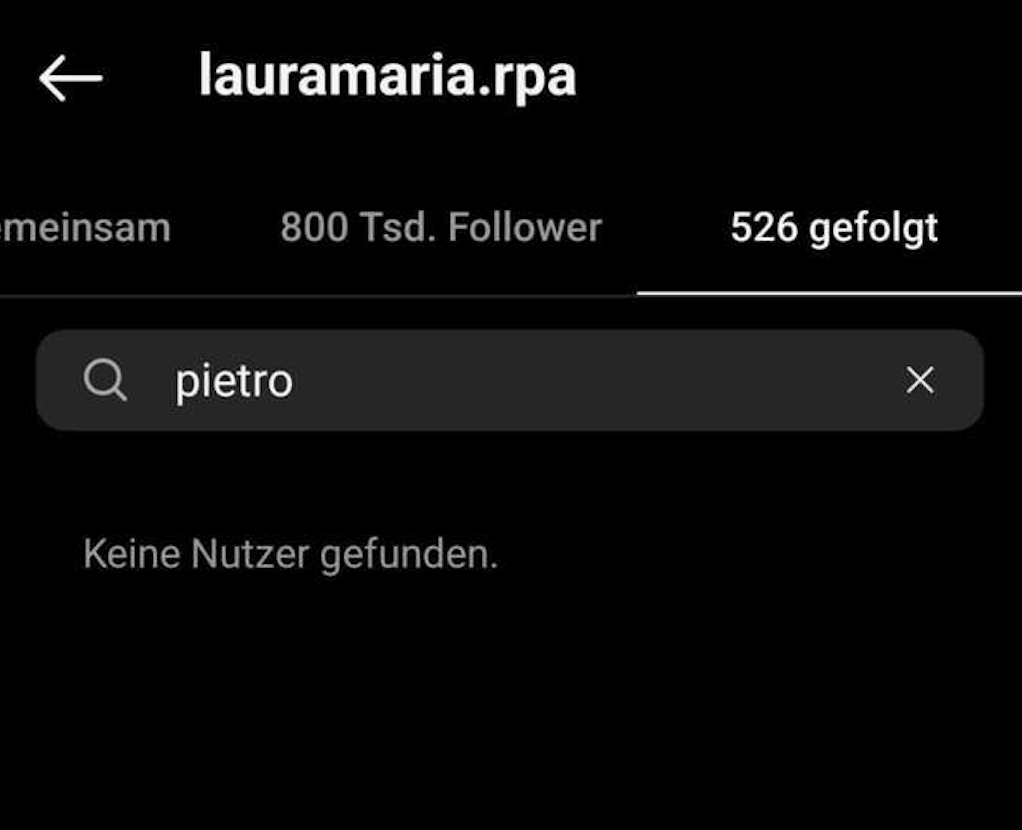The width and height of the screenshot is (1022, 830).
Task: Clear the search with the X icon
Action: click(x=920, y=380)
